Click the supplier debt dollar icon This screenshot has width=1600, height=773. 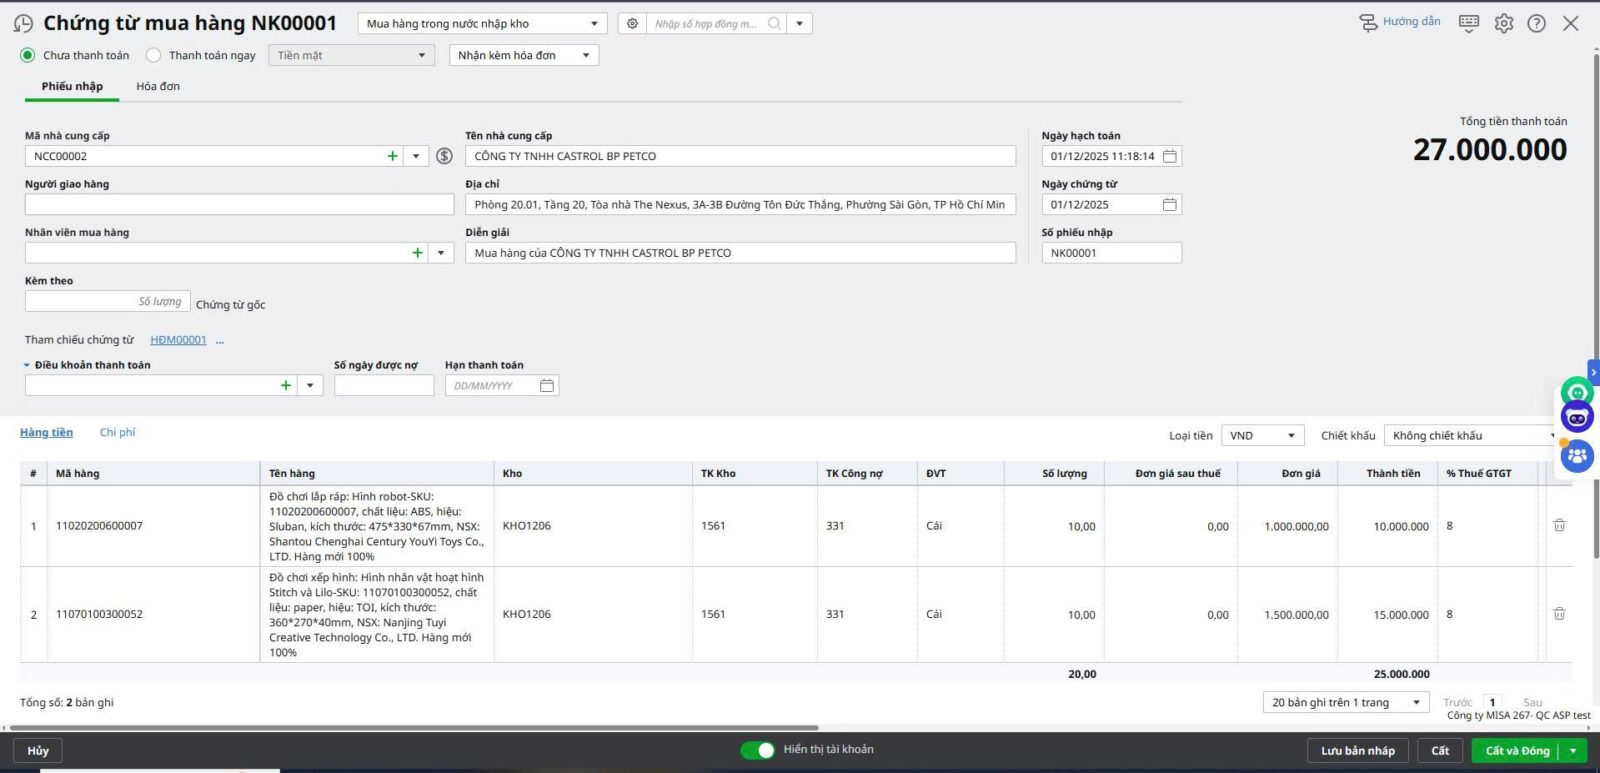click(445, 156)
